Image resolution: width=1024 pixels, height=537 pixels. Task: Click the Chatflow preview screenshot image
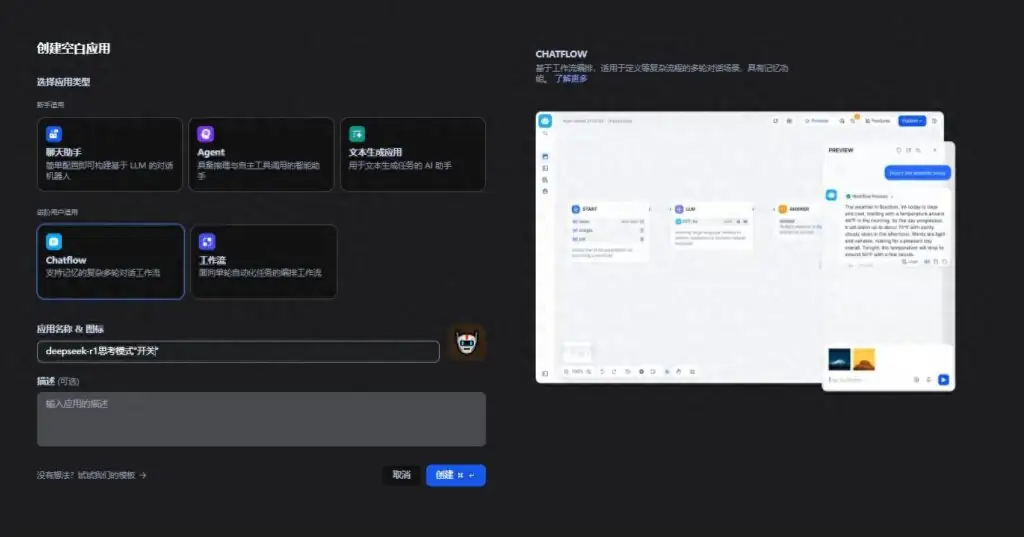[745, 252]
